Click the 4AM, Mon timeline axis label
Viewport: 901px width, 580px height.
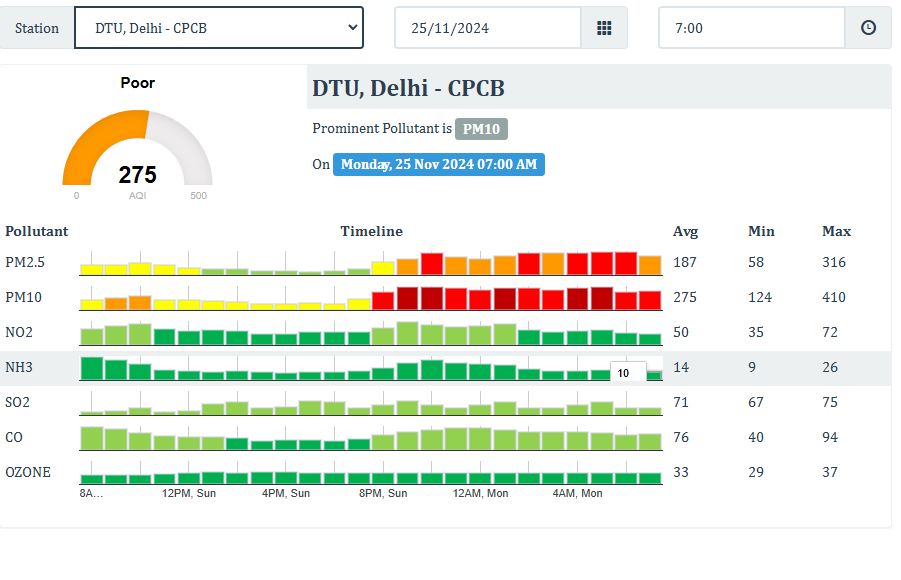pos(577,493)
